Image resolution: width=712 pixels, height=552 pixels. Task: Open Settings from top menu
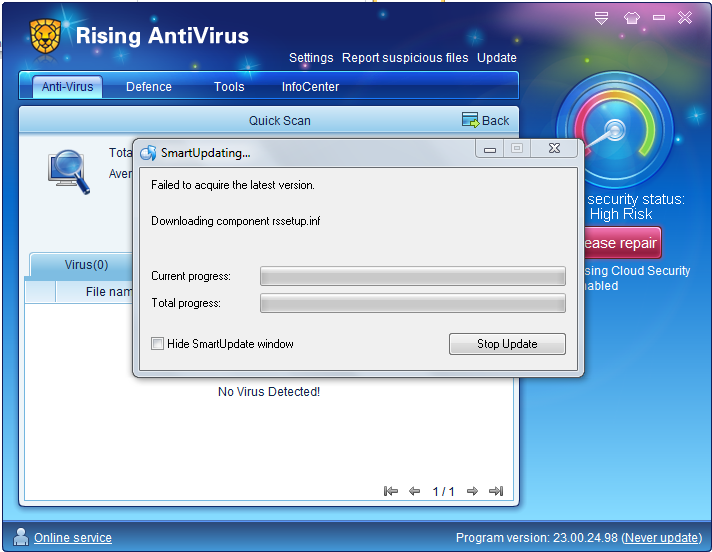click(311, 58)
